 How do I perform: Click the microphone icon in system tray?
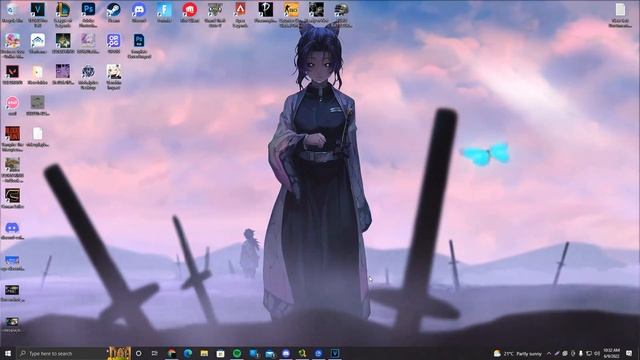click(581, 353)
